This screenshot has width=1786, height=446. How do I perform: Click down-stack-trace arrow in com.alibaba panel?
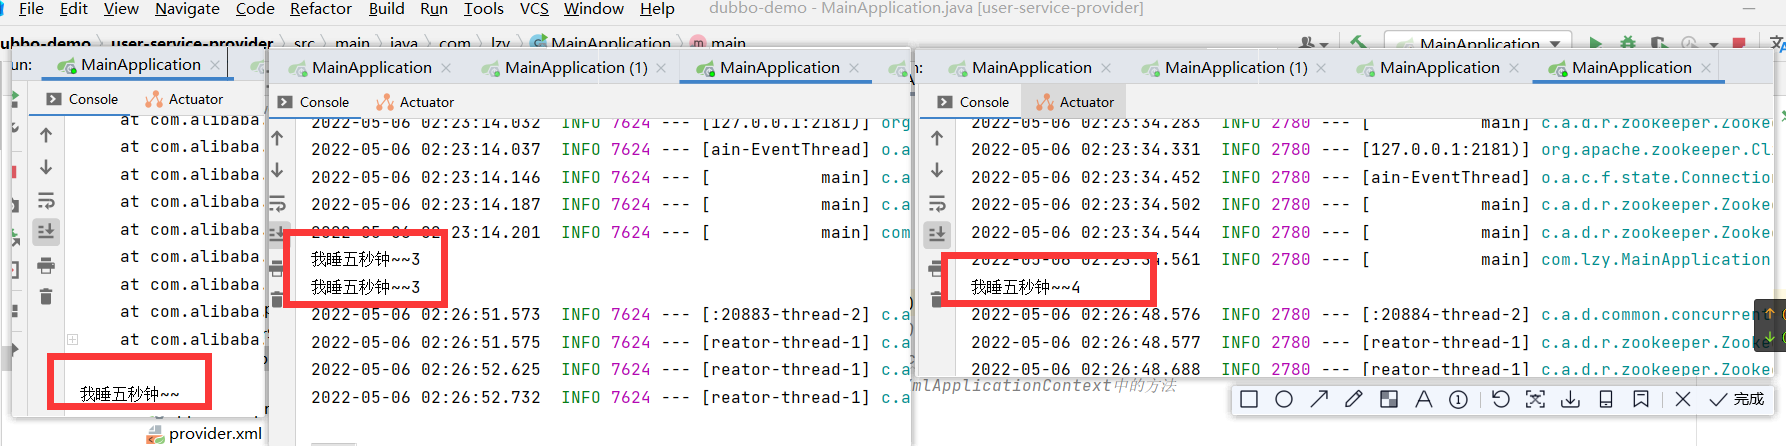[x=46, y=167]
